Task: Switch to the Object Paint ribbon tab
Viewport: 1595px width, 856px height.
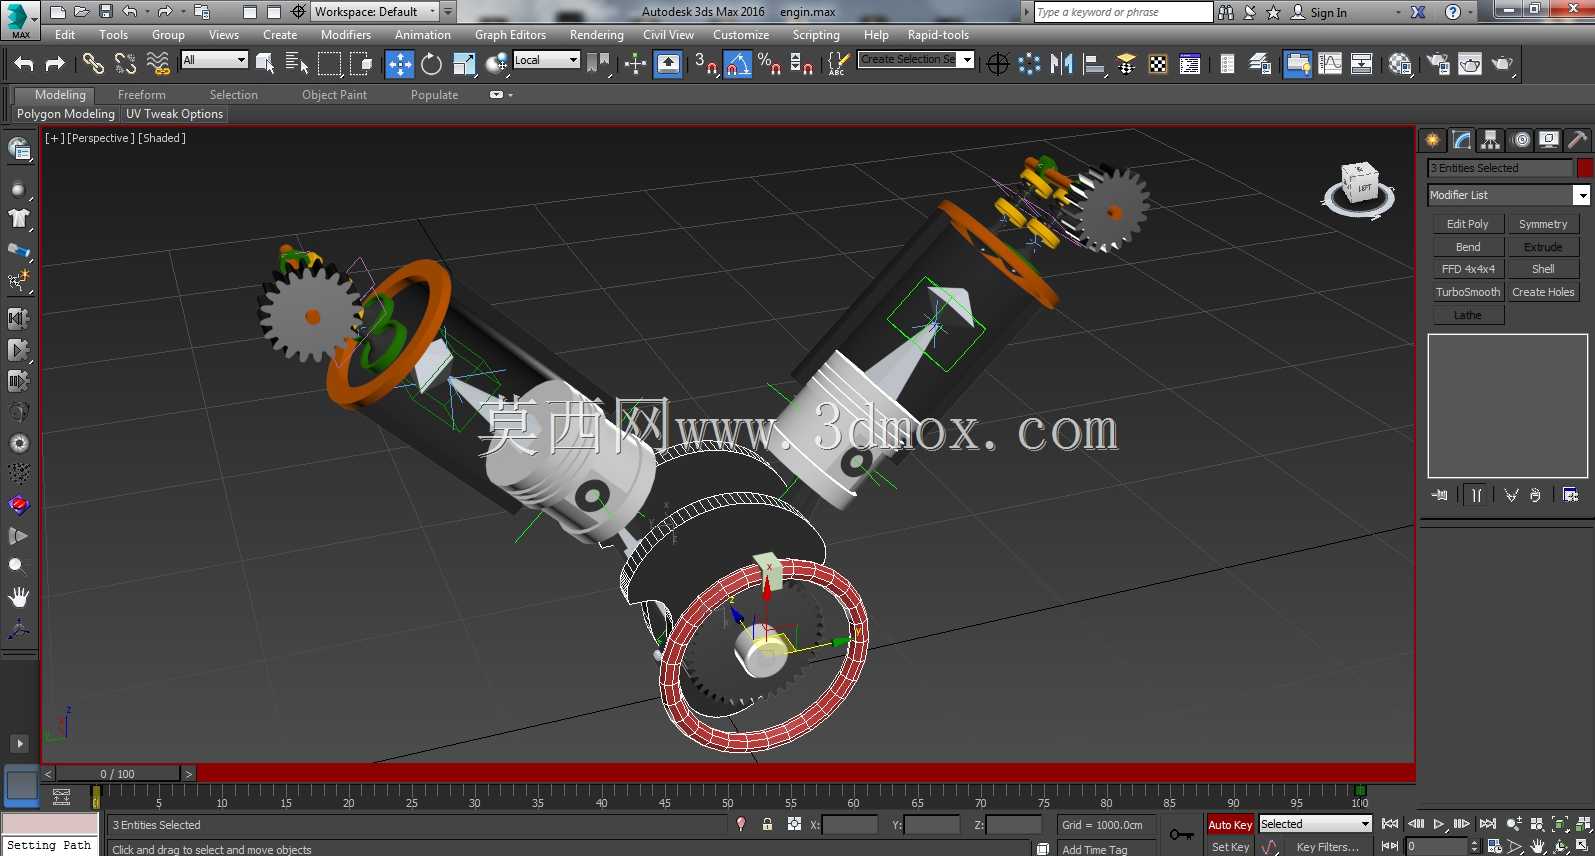Action: click(x=334, y=95)
